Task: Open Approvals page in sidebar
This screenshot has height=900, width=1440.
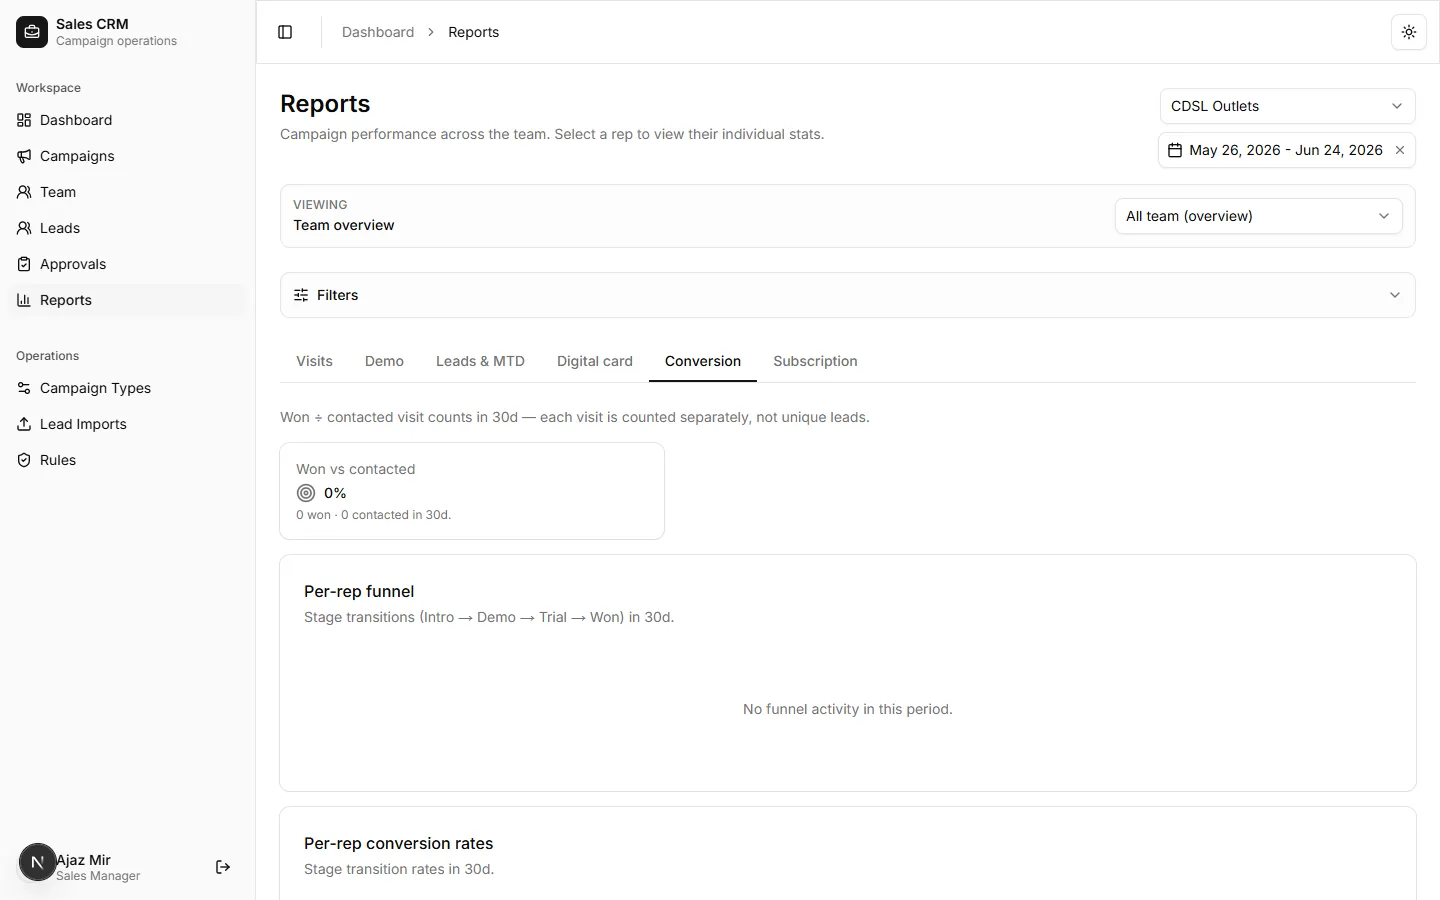Action: click(x=127, y=264)
